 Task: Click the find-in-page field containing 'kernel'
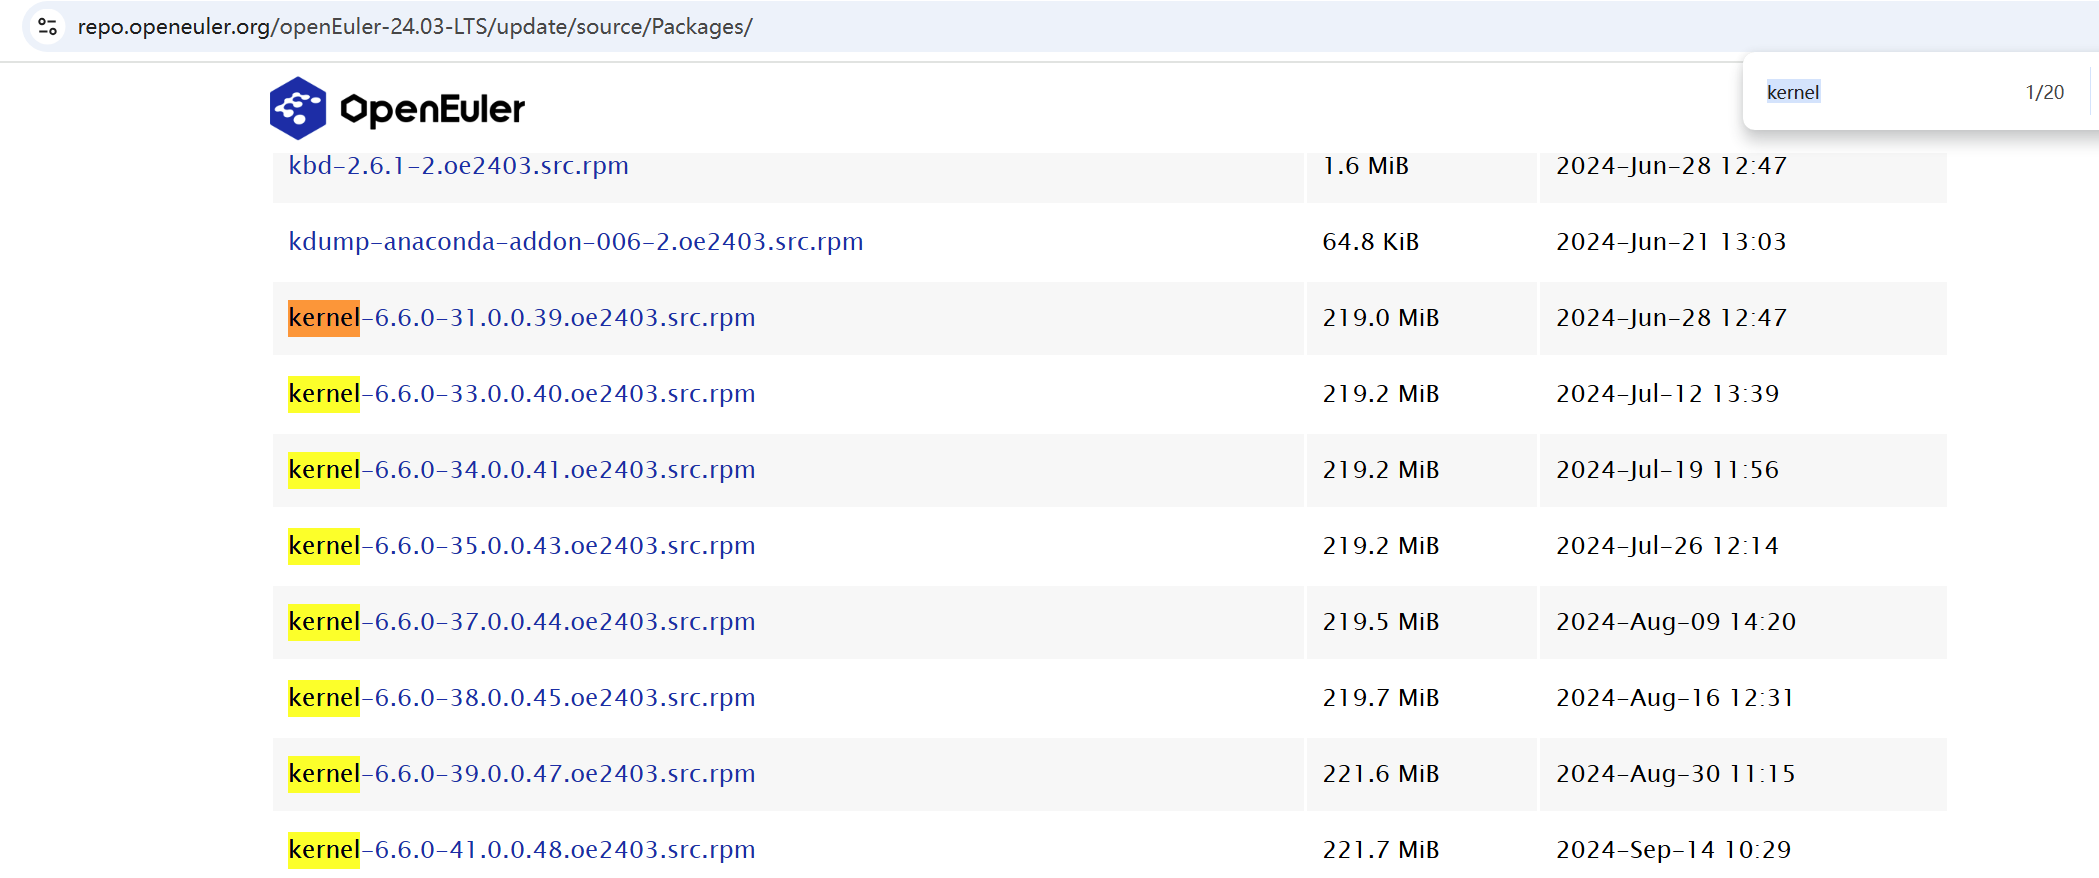(x=1880, y=92)
